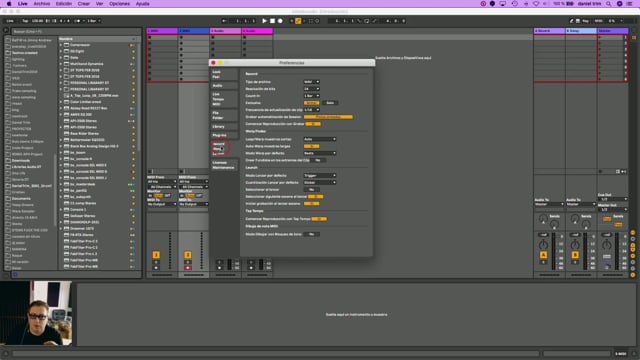The width and height of the screenshot is (640, 360).
Task: Open the Tipo de archivo dropdown
Action: tap(311, 82)
